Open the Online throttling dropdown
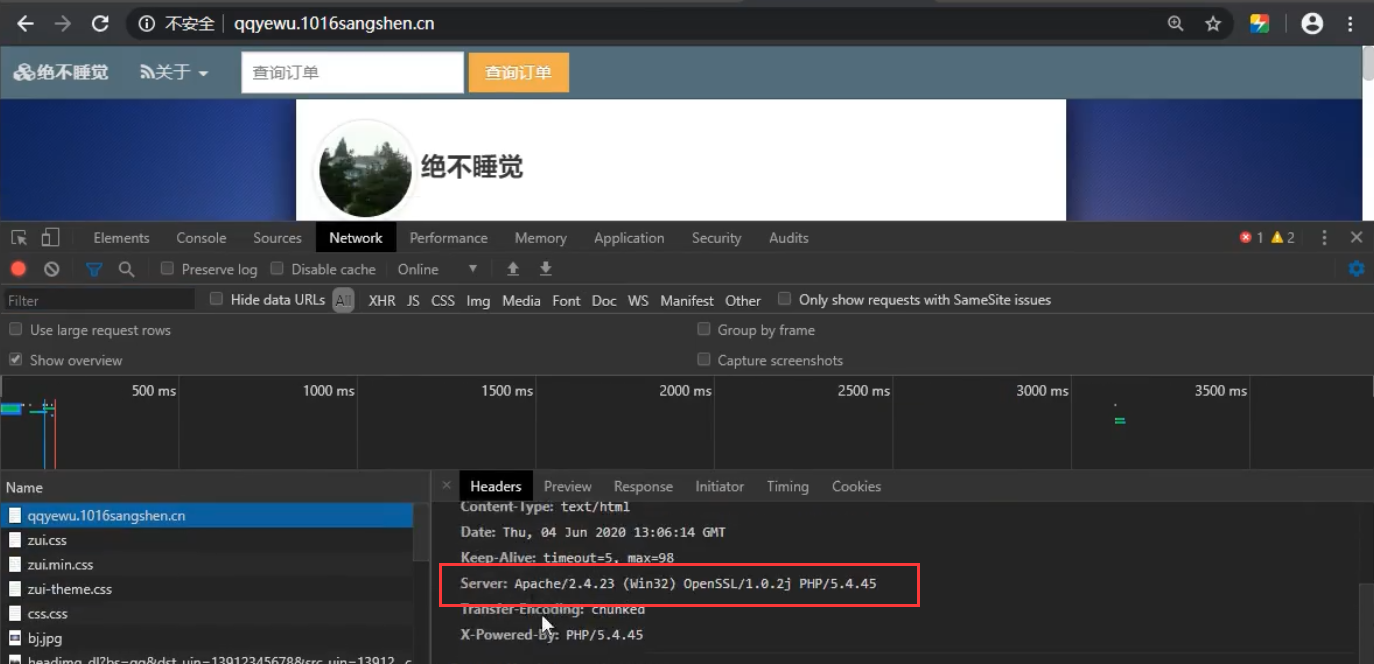 tap(437, 269)
